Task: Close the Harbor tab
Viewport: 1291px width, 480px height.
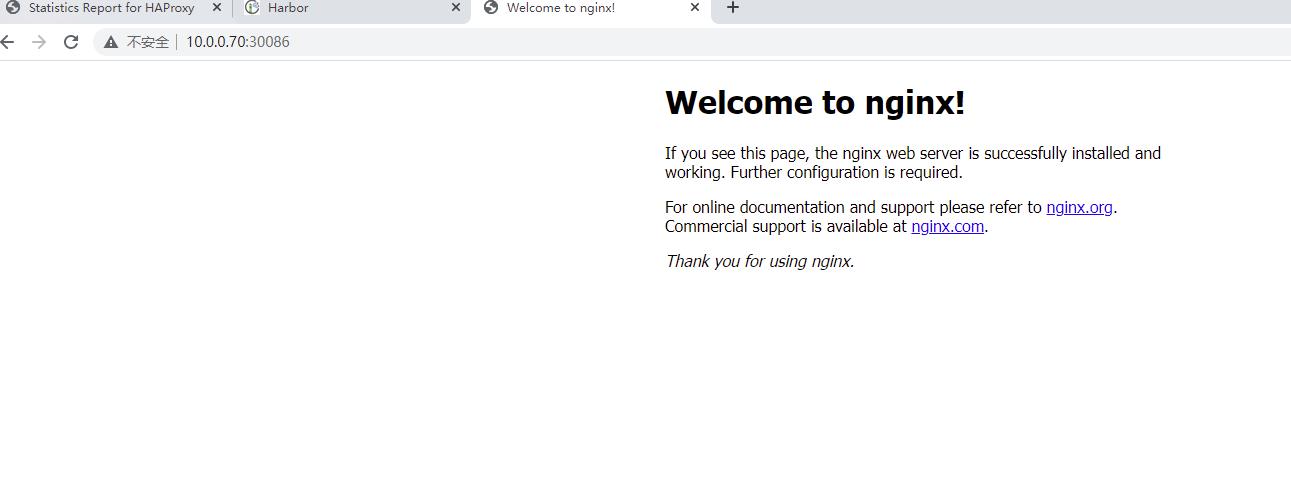Action: pyautogui.click(x=456, y=8)
